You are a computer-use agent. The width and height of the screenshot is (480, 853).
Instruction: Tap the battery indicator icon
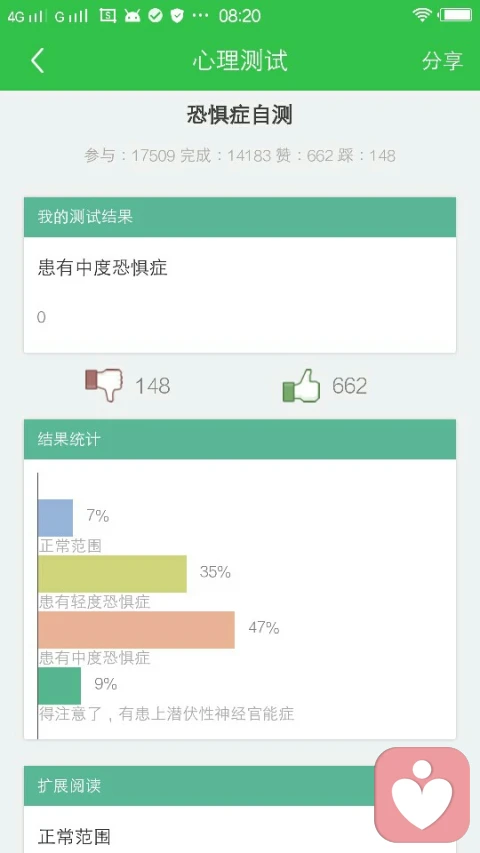pos(456,15)
